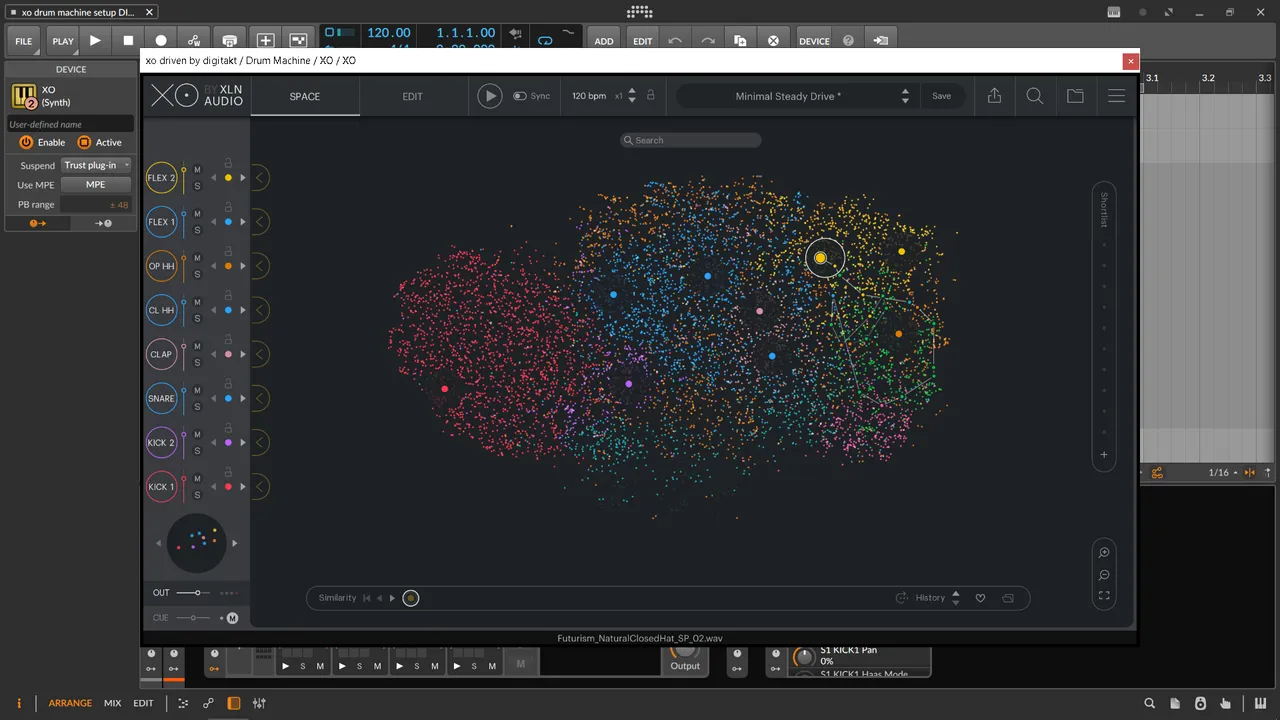Enable the arranger loop toggle
This screenshot has height=720, width=1280.
[x=545, y=41]
